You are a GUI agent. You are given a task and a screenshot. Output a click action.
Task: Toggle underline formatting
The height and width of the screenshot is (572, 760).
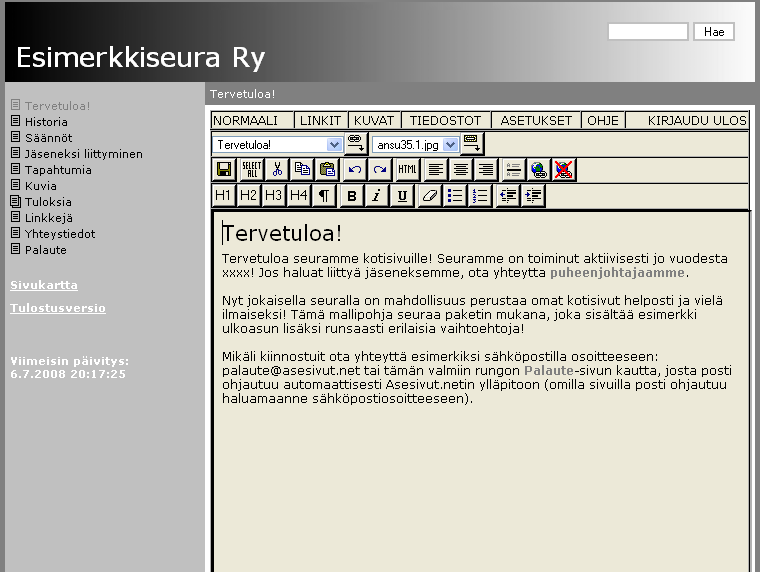coord(402,196)
